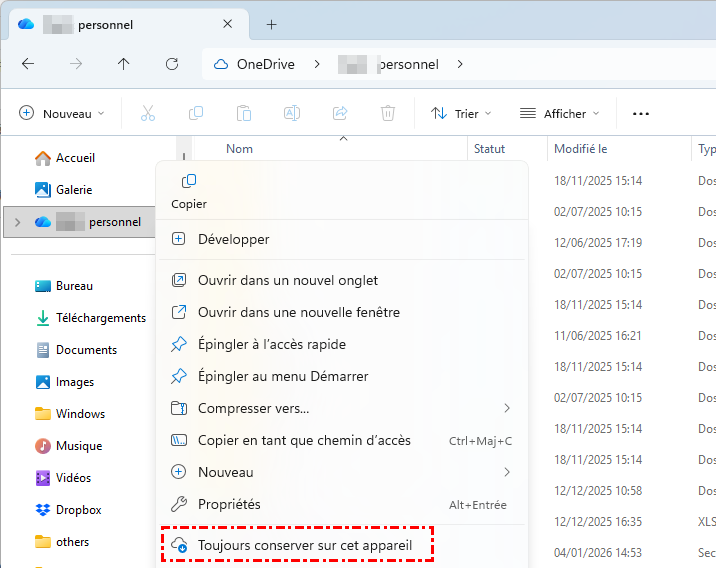Image resolution: width=716 pixels, height=568 pixels.
Task: Click the Back navigation arrow
Action: point(28,64)
